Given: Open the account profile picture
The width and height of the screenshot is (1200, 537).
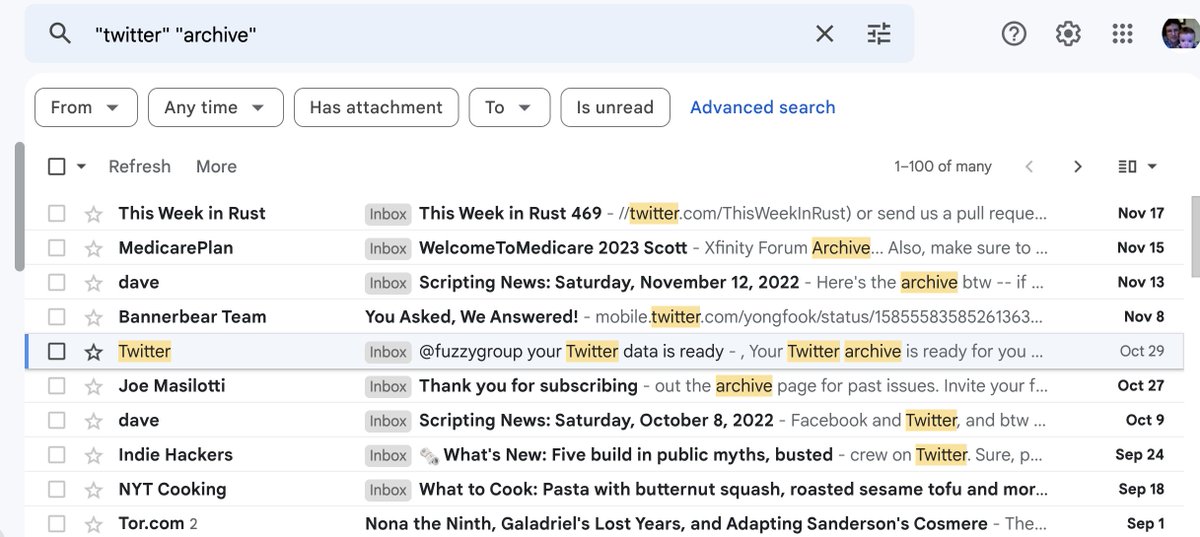Looking at the screenshot, I should tap(1179, 34).
